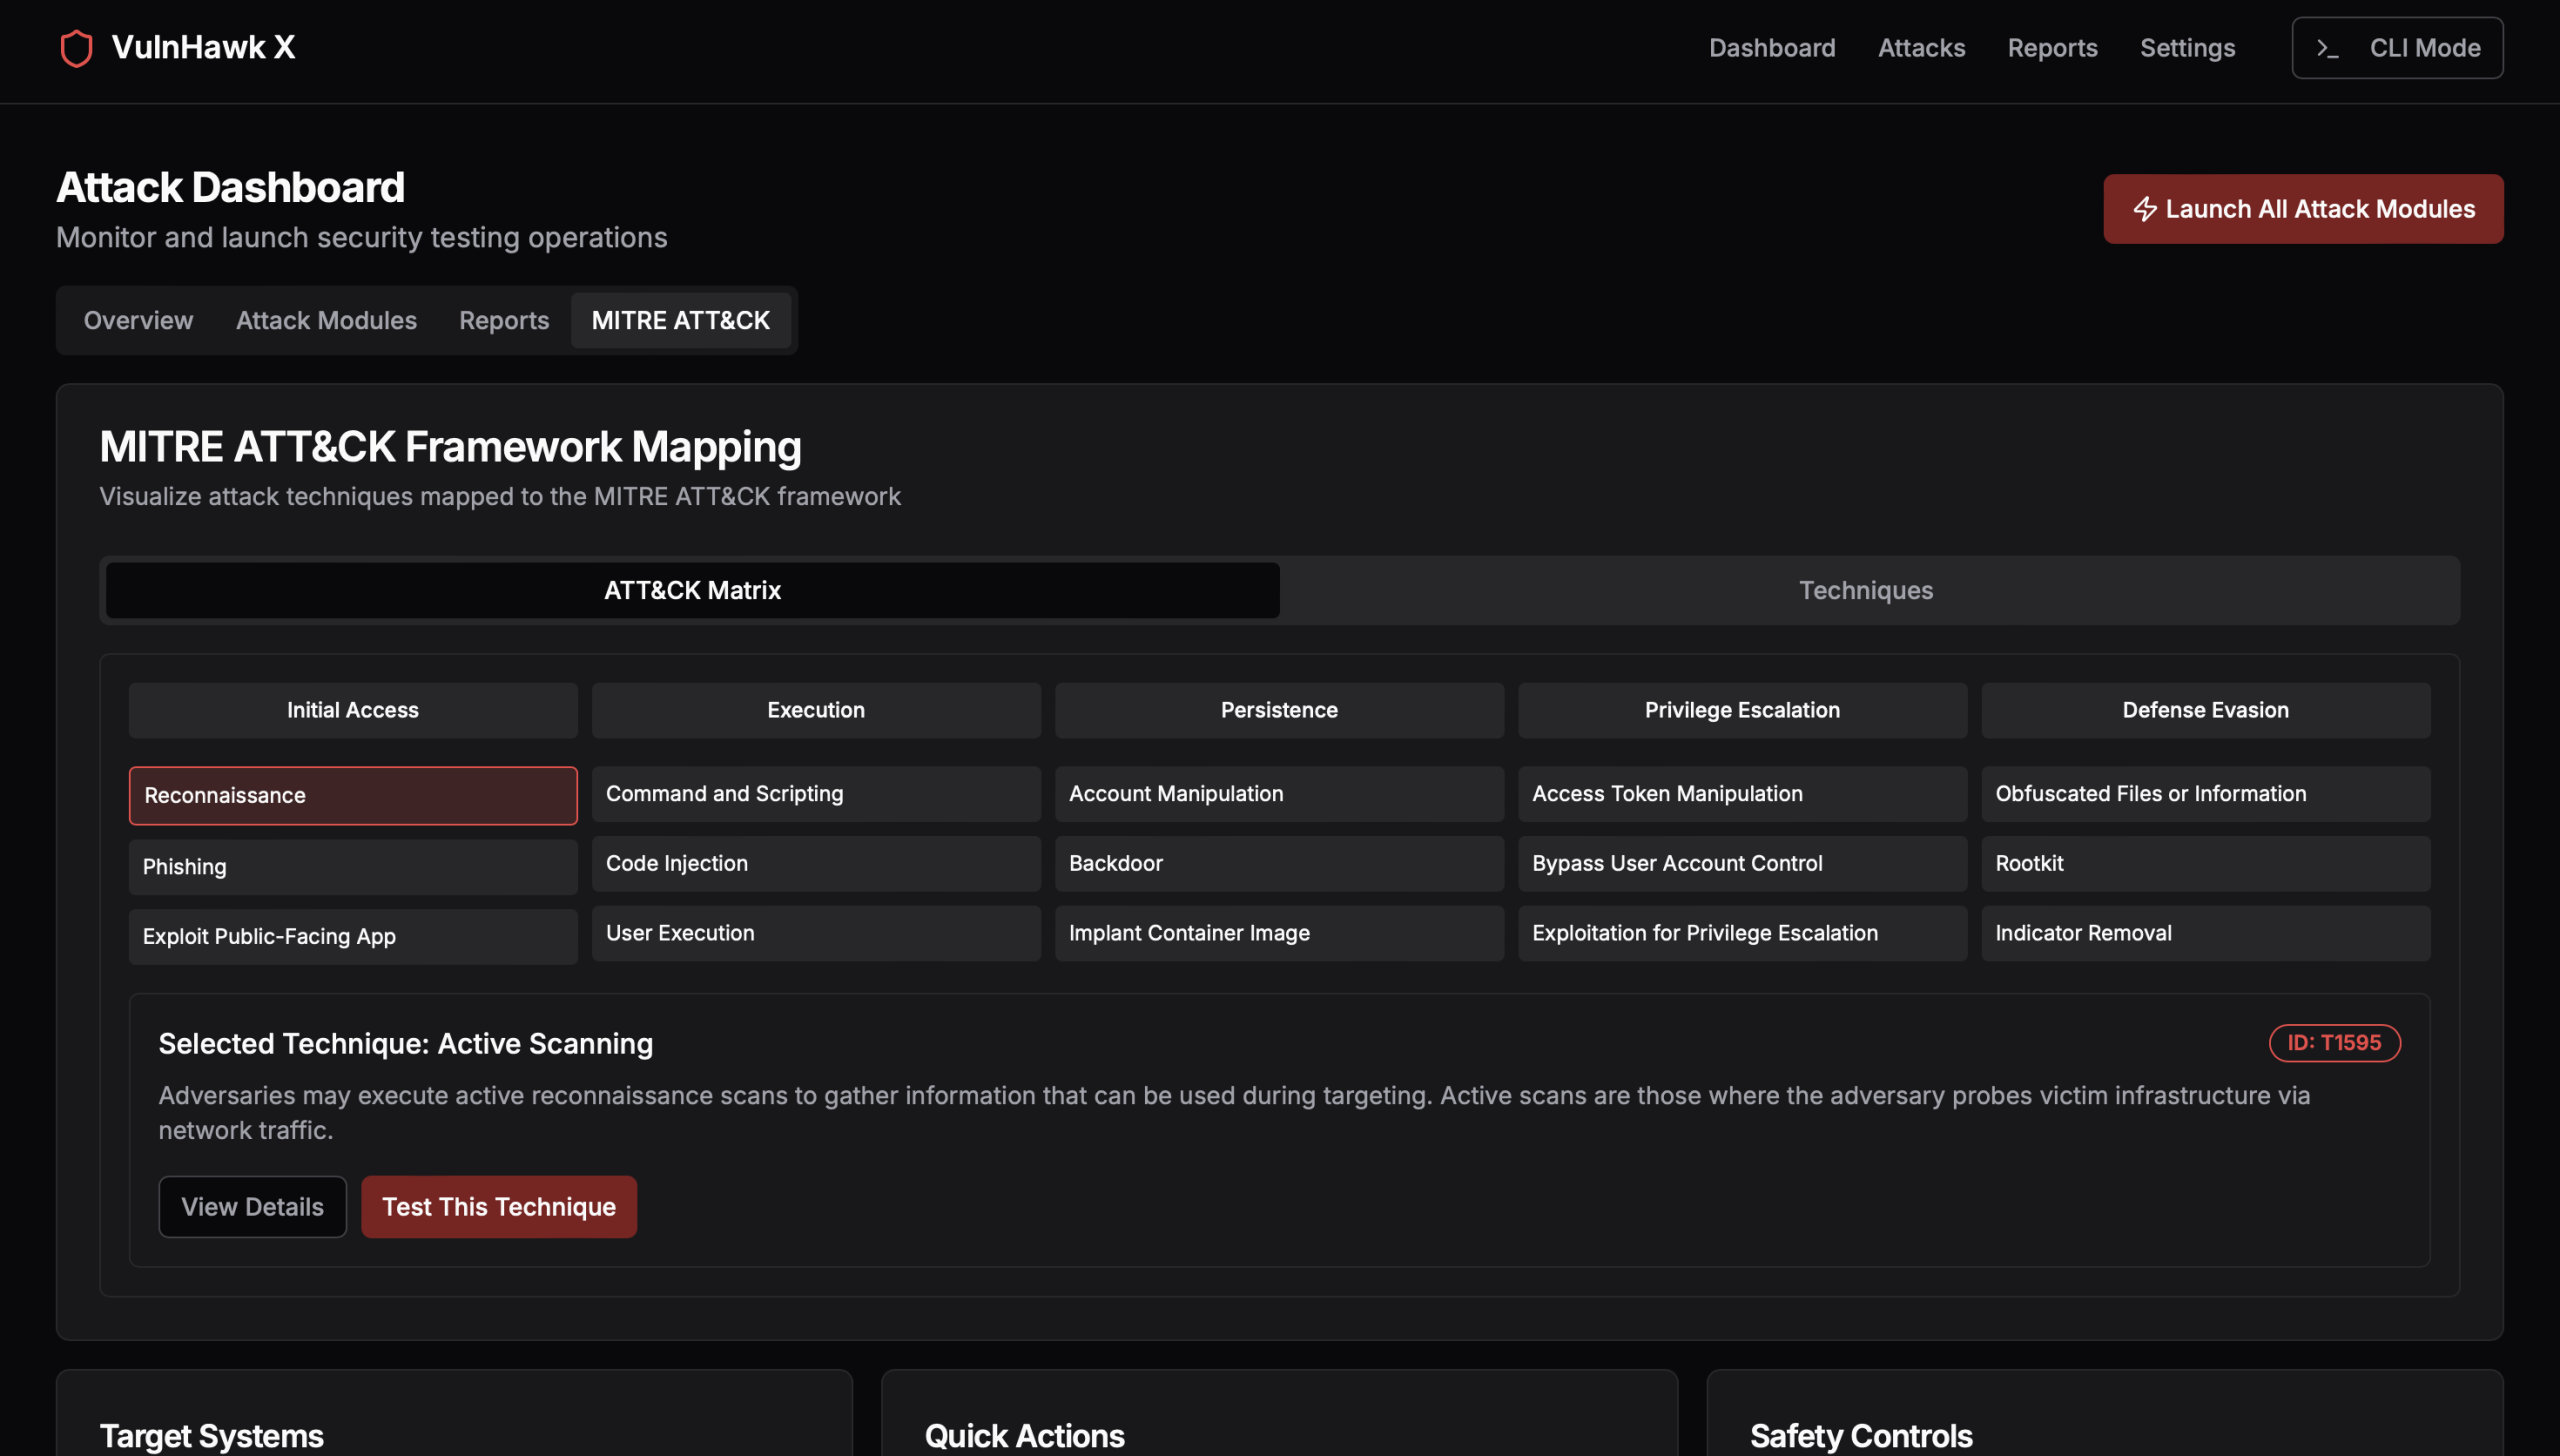
Task: Click the Code Injection technique cell
Action: click(815, 863)
